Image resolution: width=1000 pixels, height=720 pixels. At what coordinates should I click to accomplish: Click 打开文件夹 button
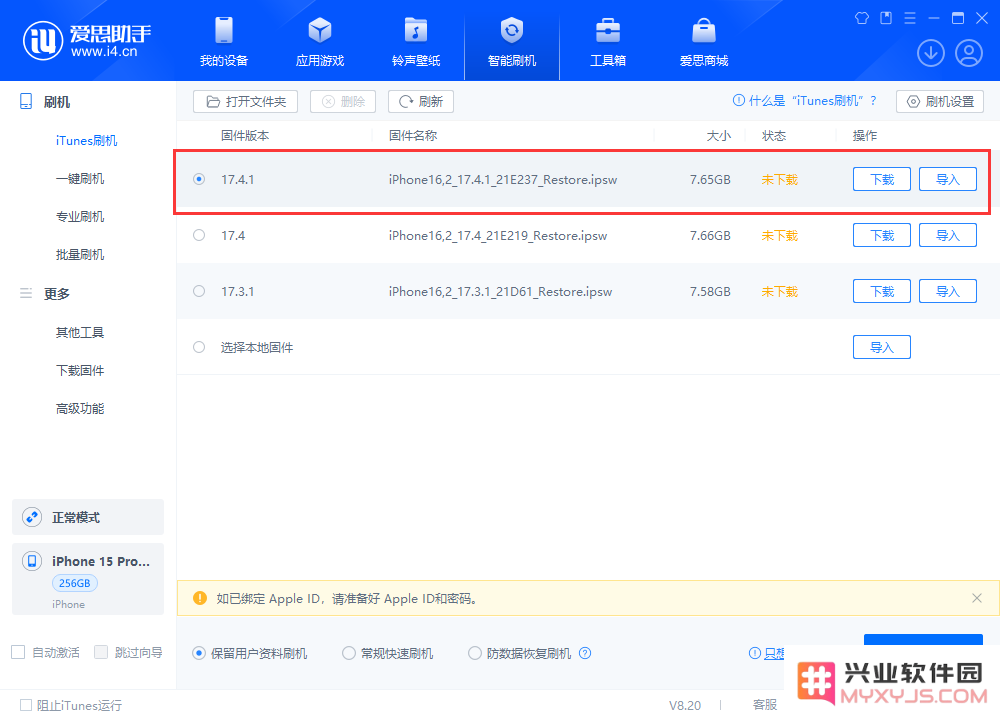click(x=246, y=101)
